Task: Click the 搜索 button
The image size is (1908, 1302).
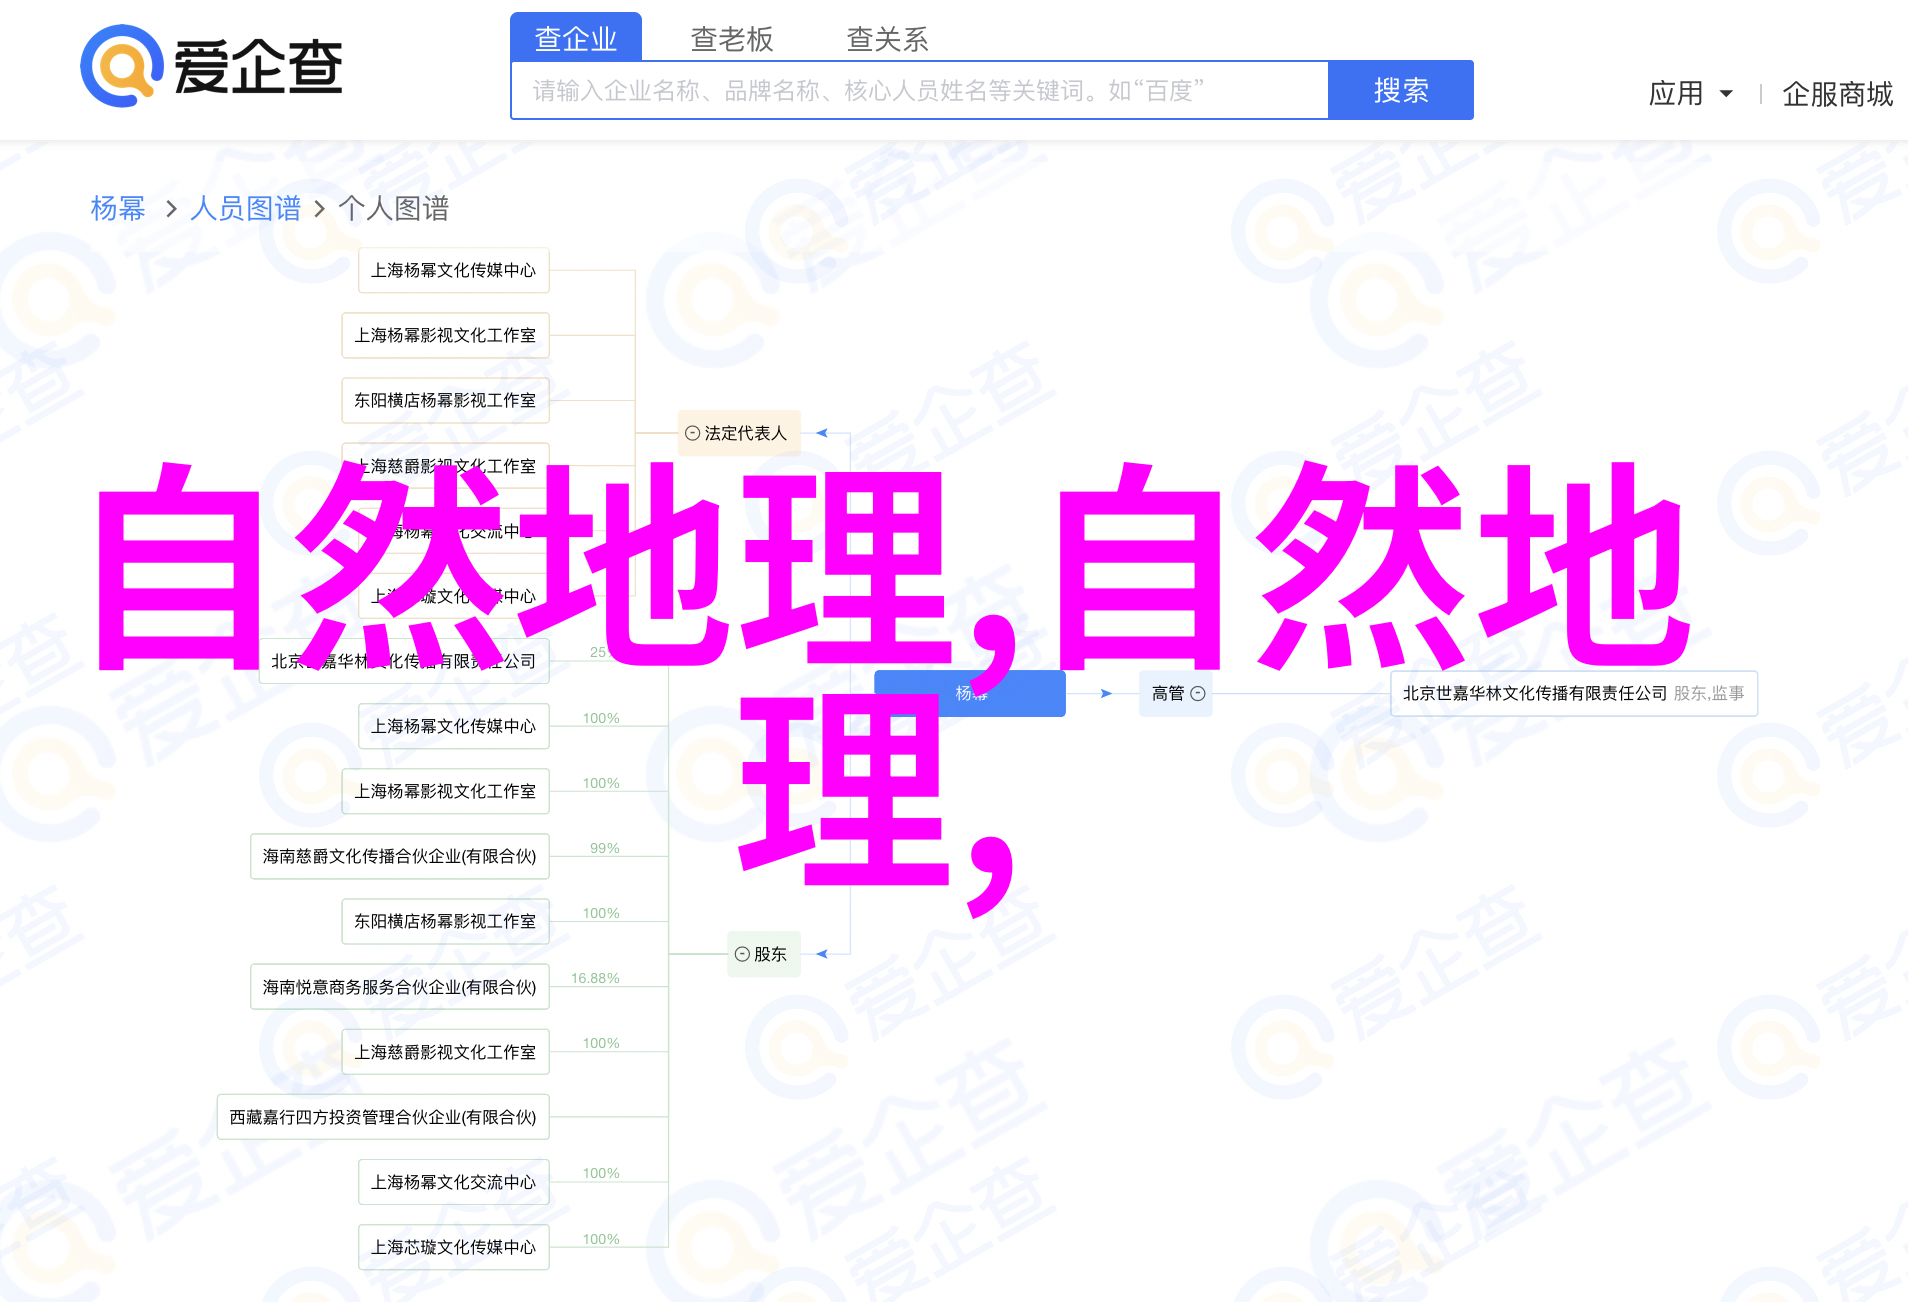Action: [x=1401, y=91]
